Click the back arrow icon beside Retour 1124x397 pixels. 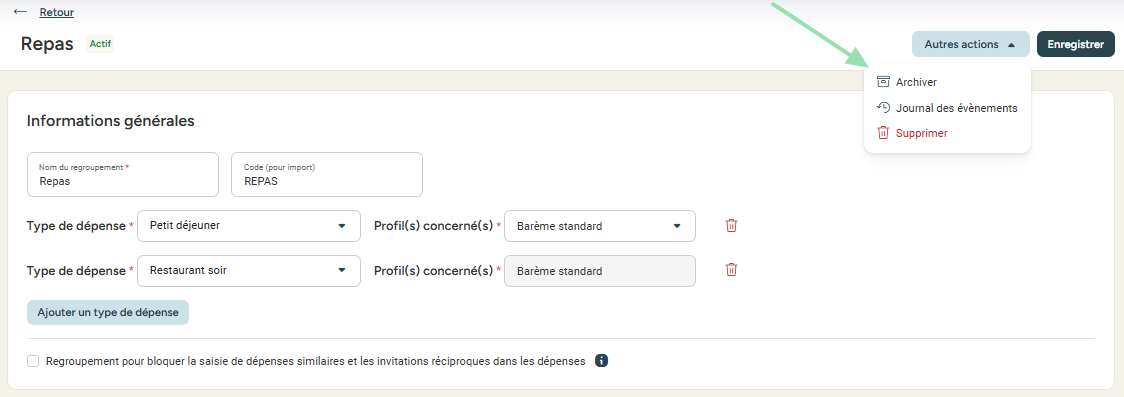coord(21,12)
